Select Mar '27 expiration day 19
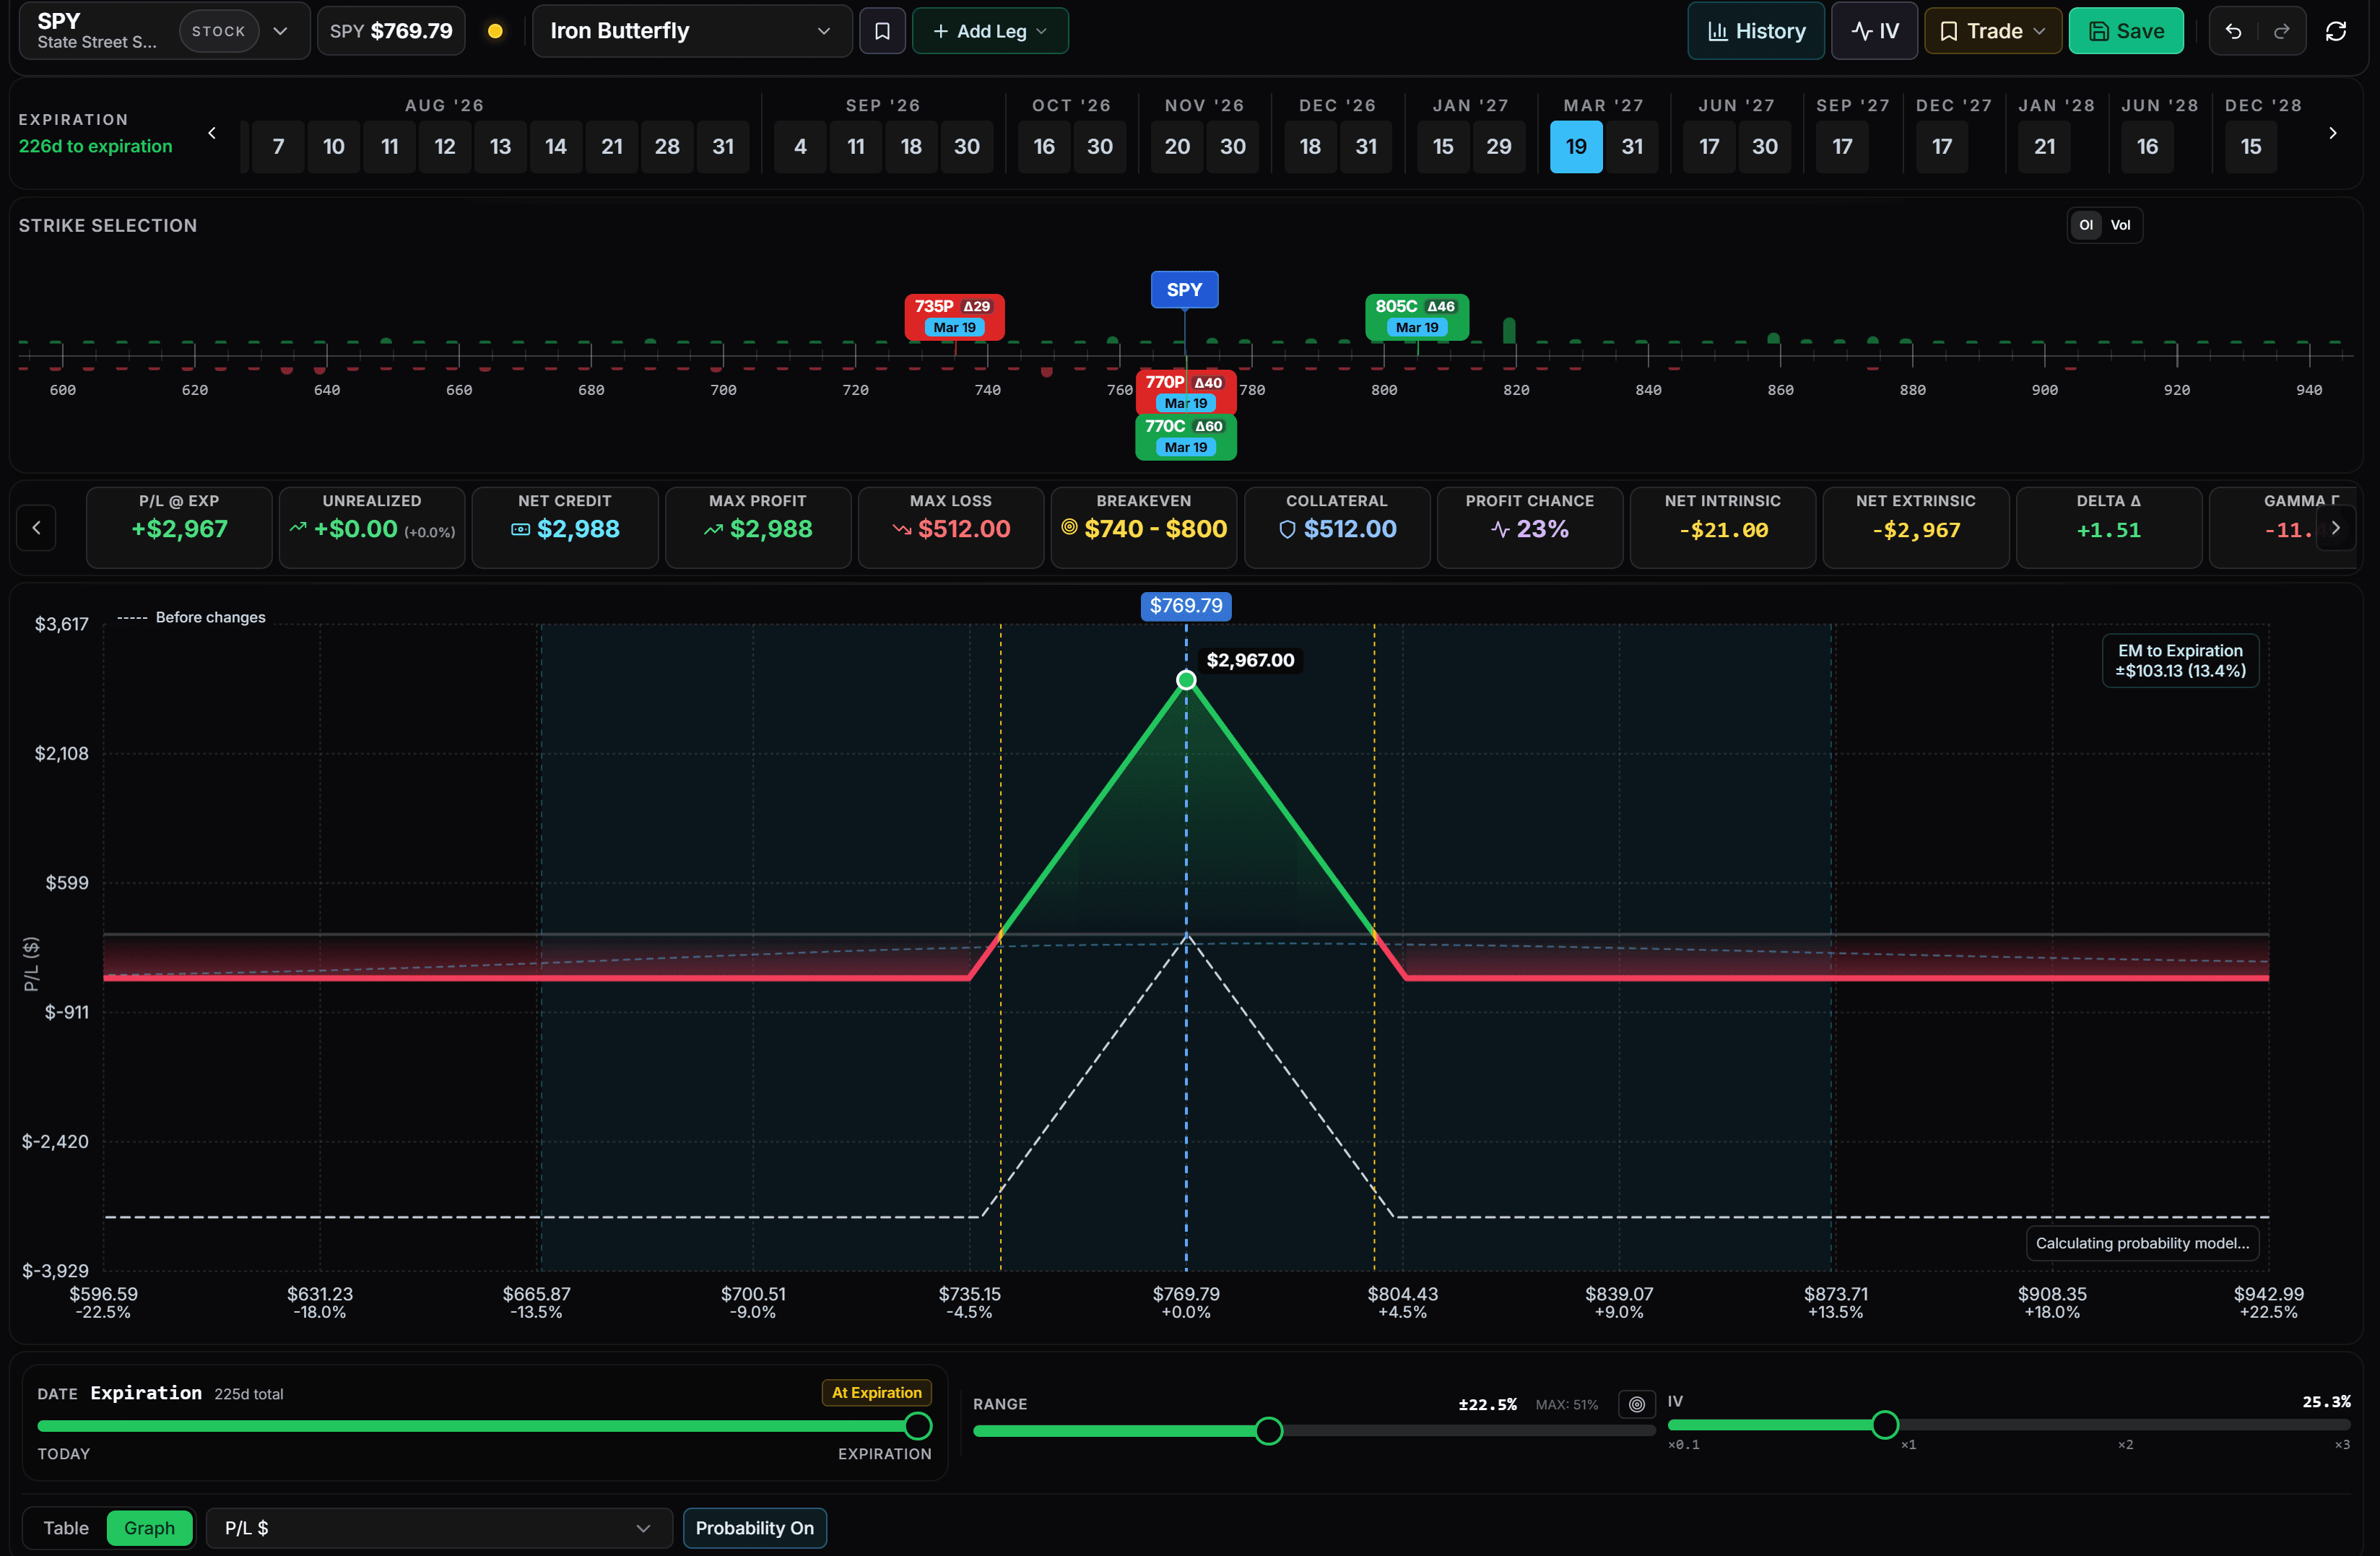Image resolution: width=2380 pixels, height=1556 pixels. (x=1575, y=146)
